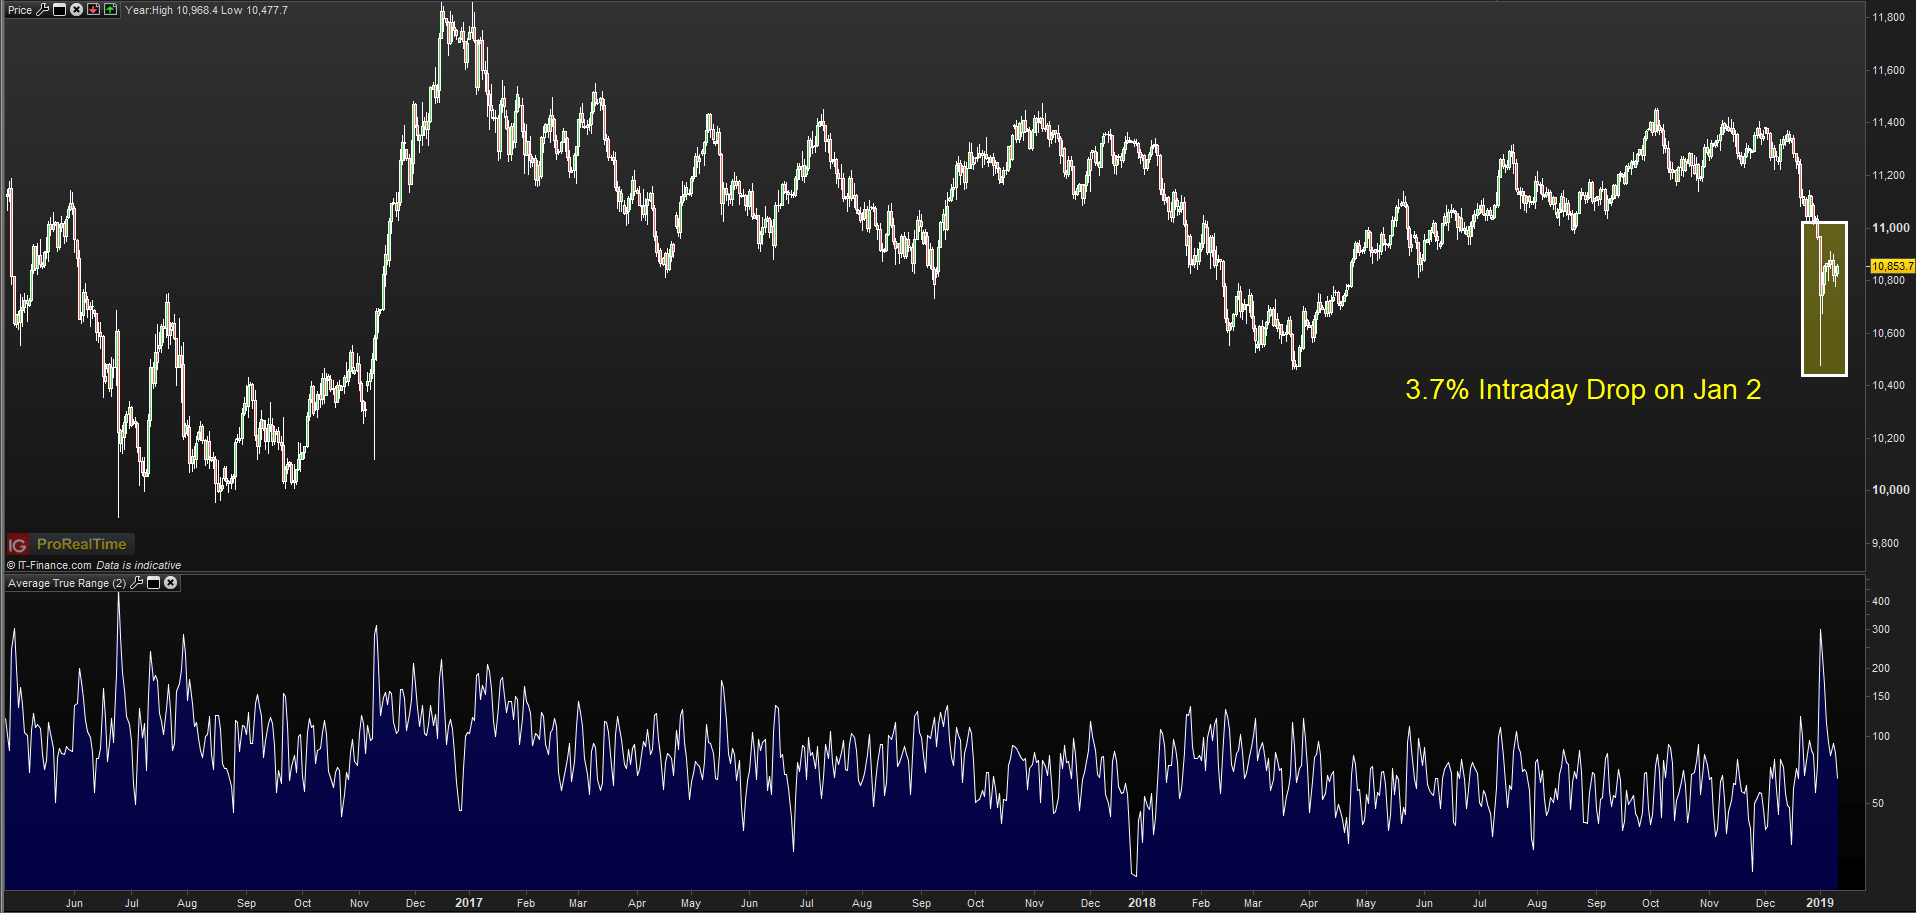
Task: Click the 10,000 price axis label
Action: [1890, 490]
